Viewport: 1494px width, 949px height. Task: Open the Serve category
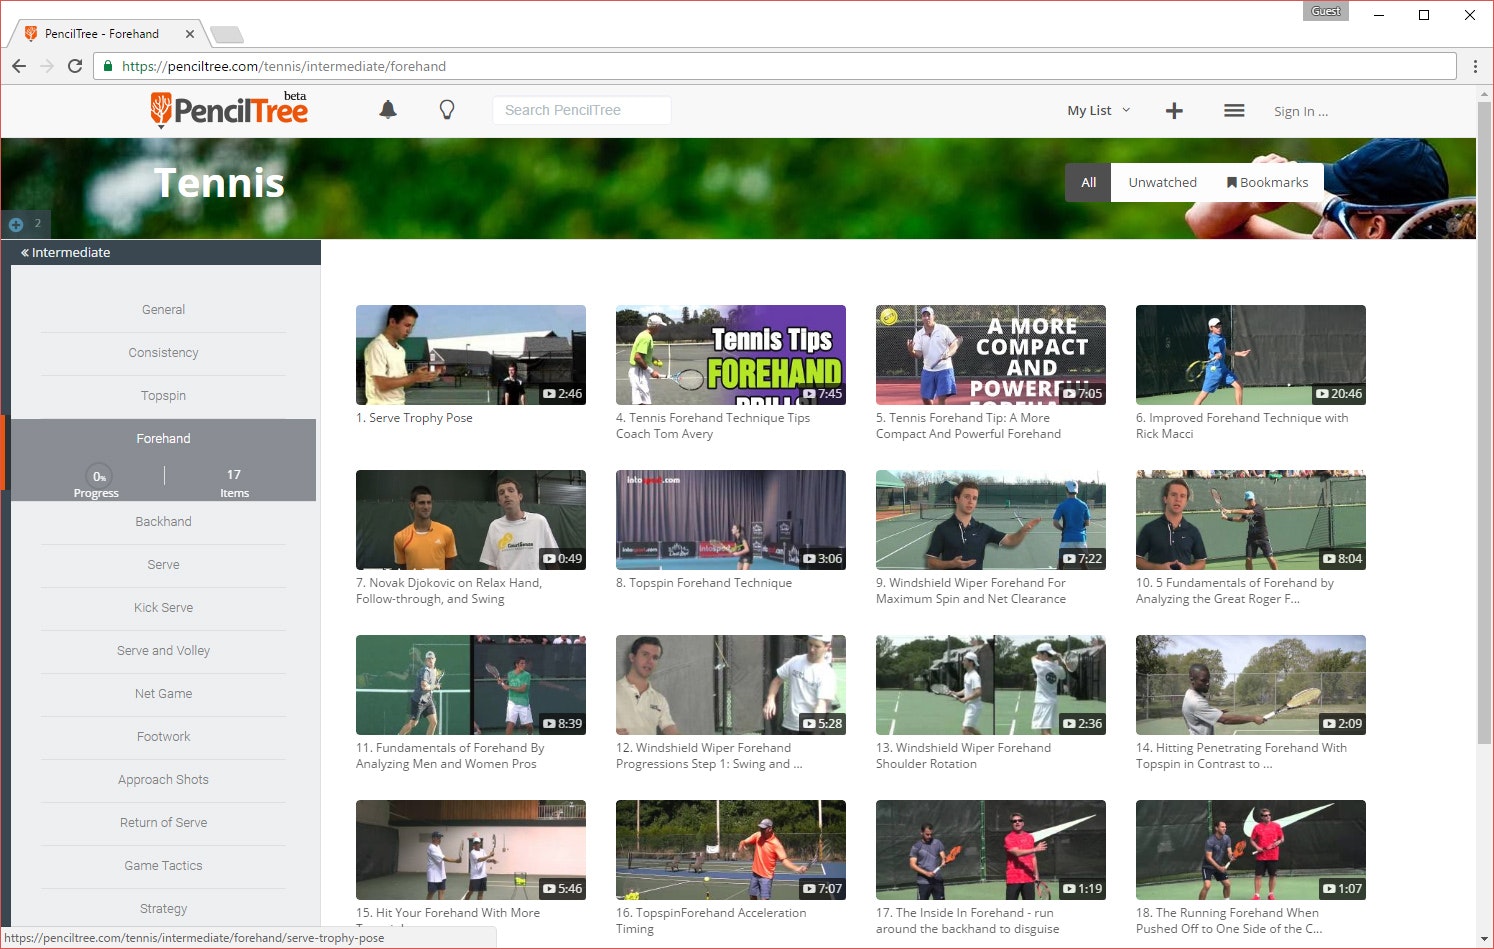(x=163, y=565)
